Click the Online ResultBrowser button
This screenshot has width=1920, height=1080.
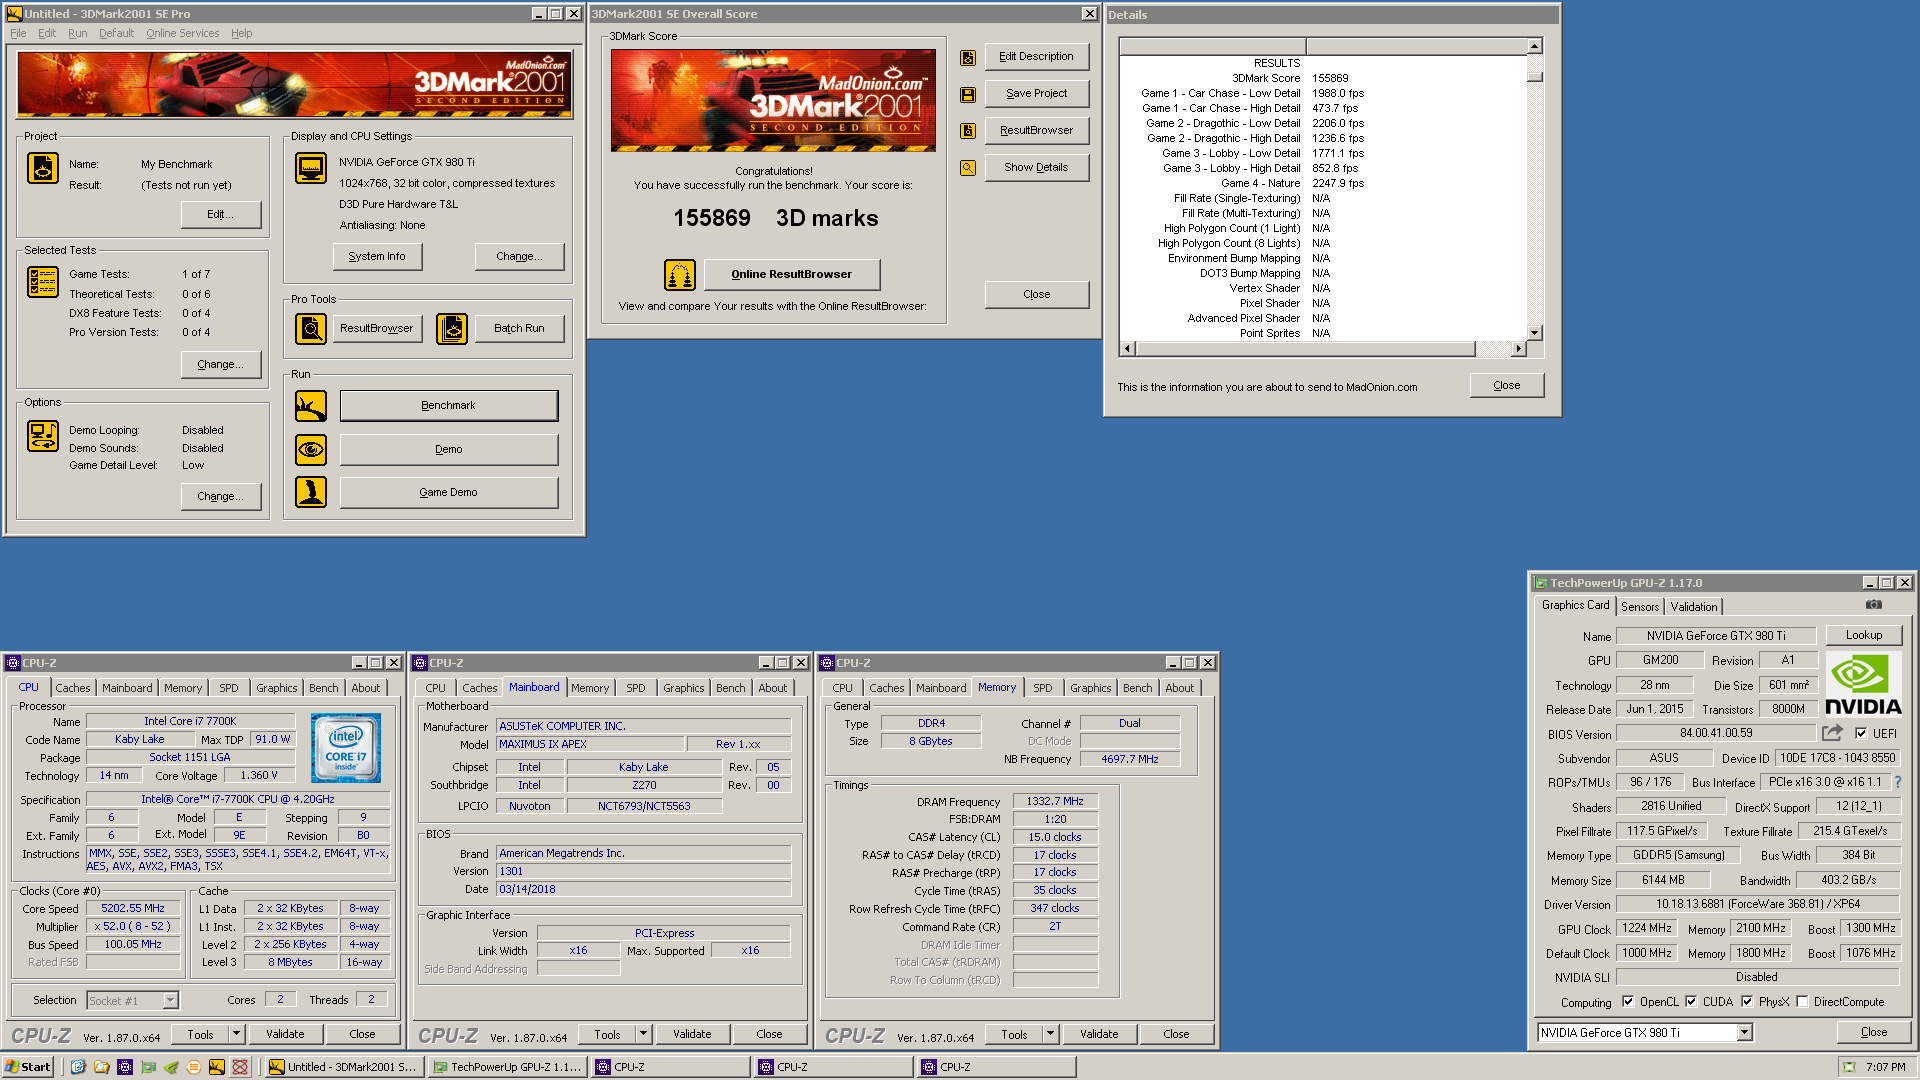point(792,274)
